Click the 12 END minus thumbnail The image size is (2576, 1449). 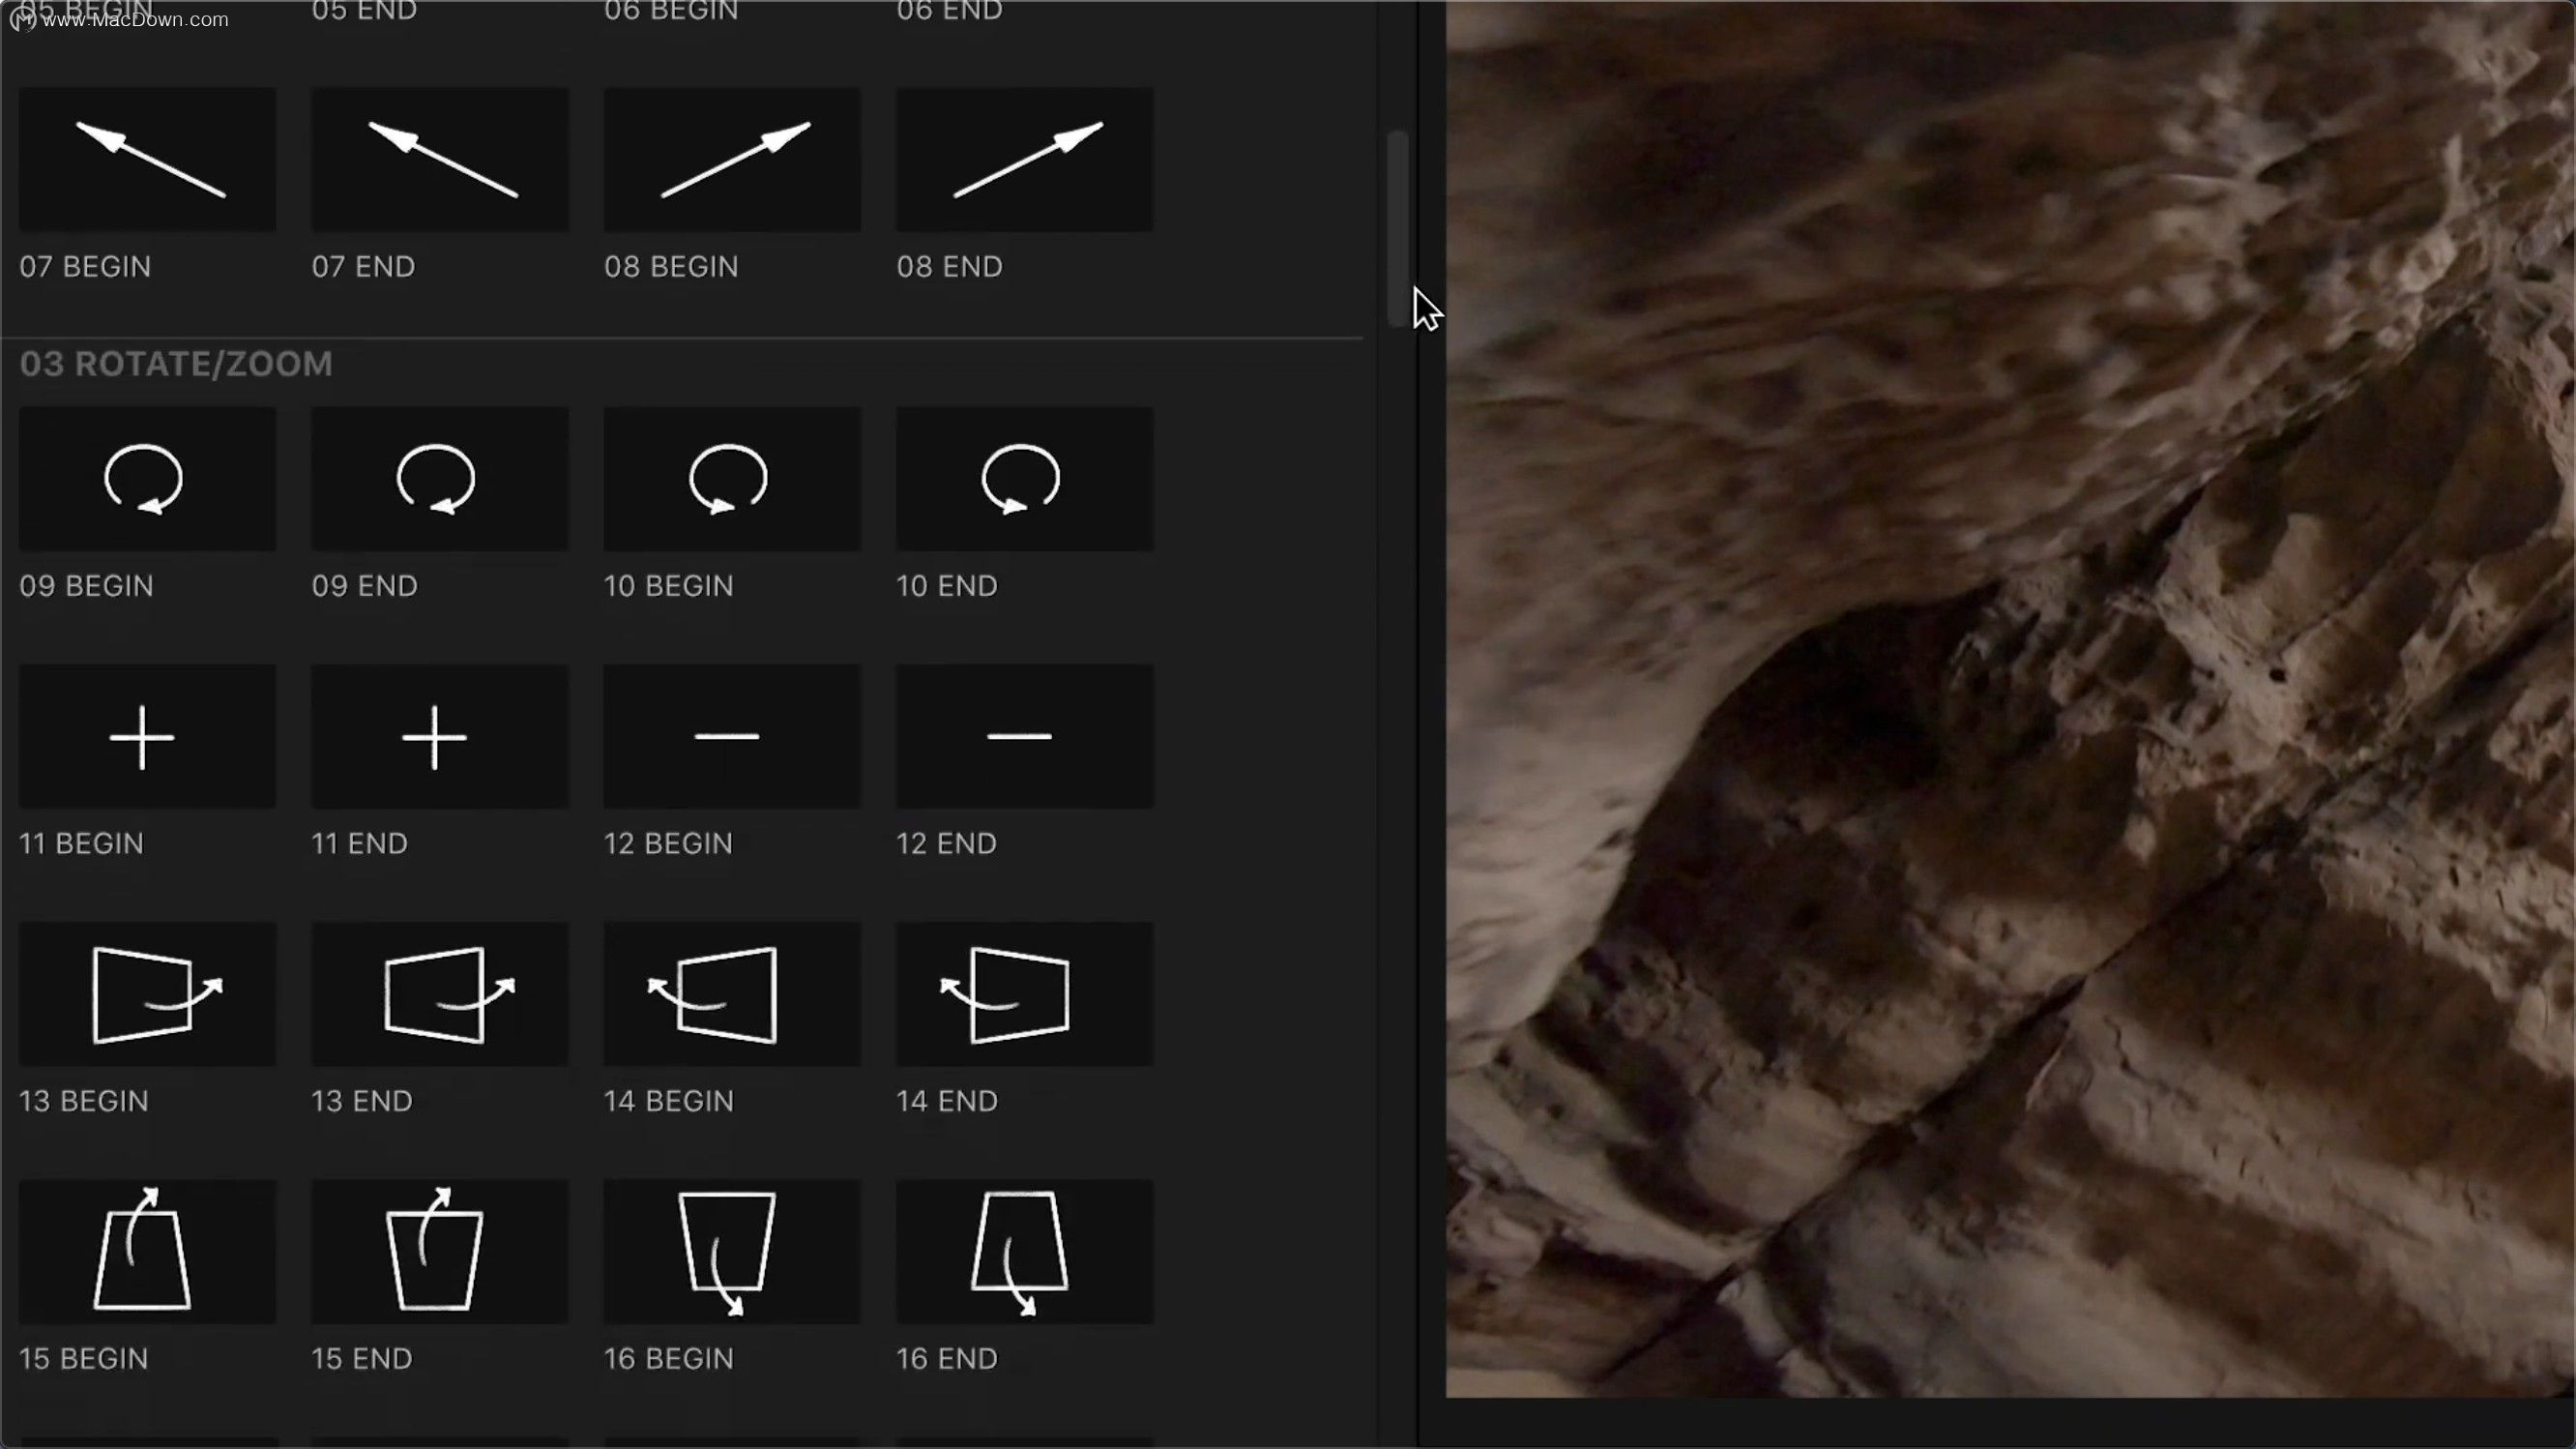tap(1024, 737)
